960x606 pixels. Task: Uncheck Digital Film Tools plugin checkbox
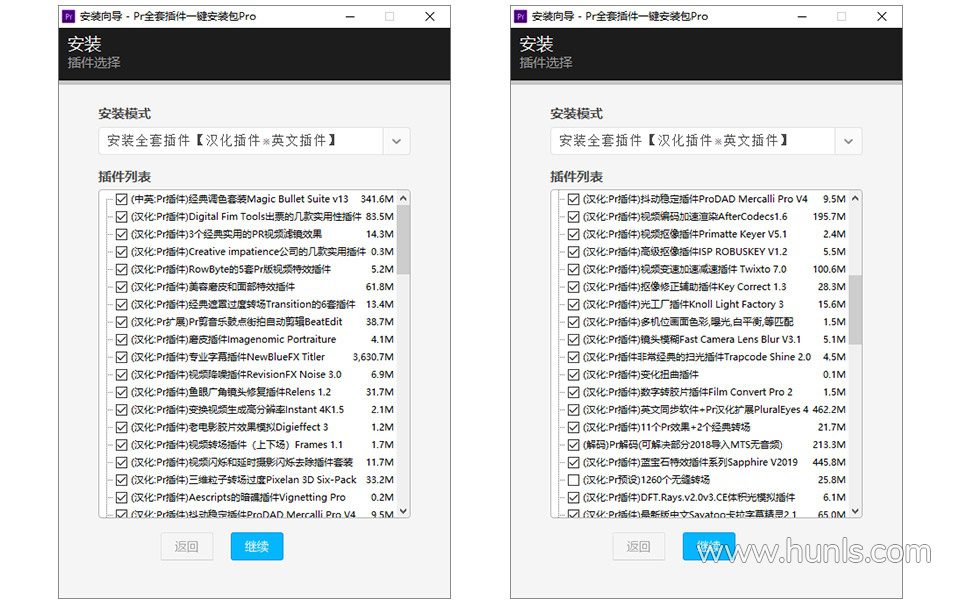tap(121, 217)
